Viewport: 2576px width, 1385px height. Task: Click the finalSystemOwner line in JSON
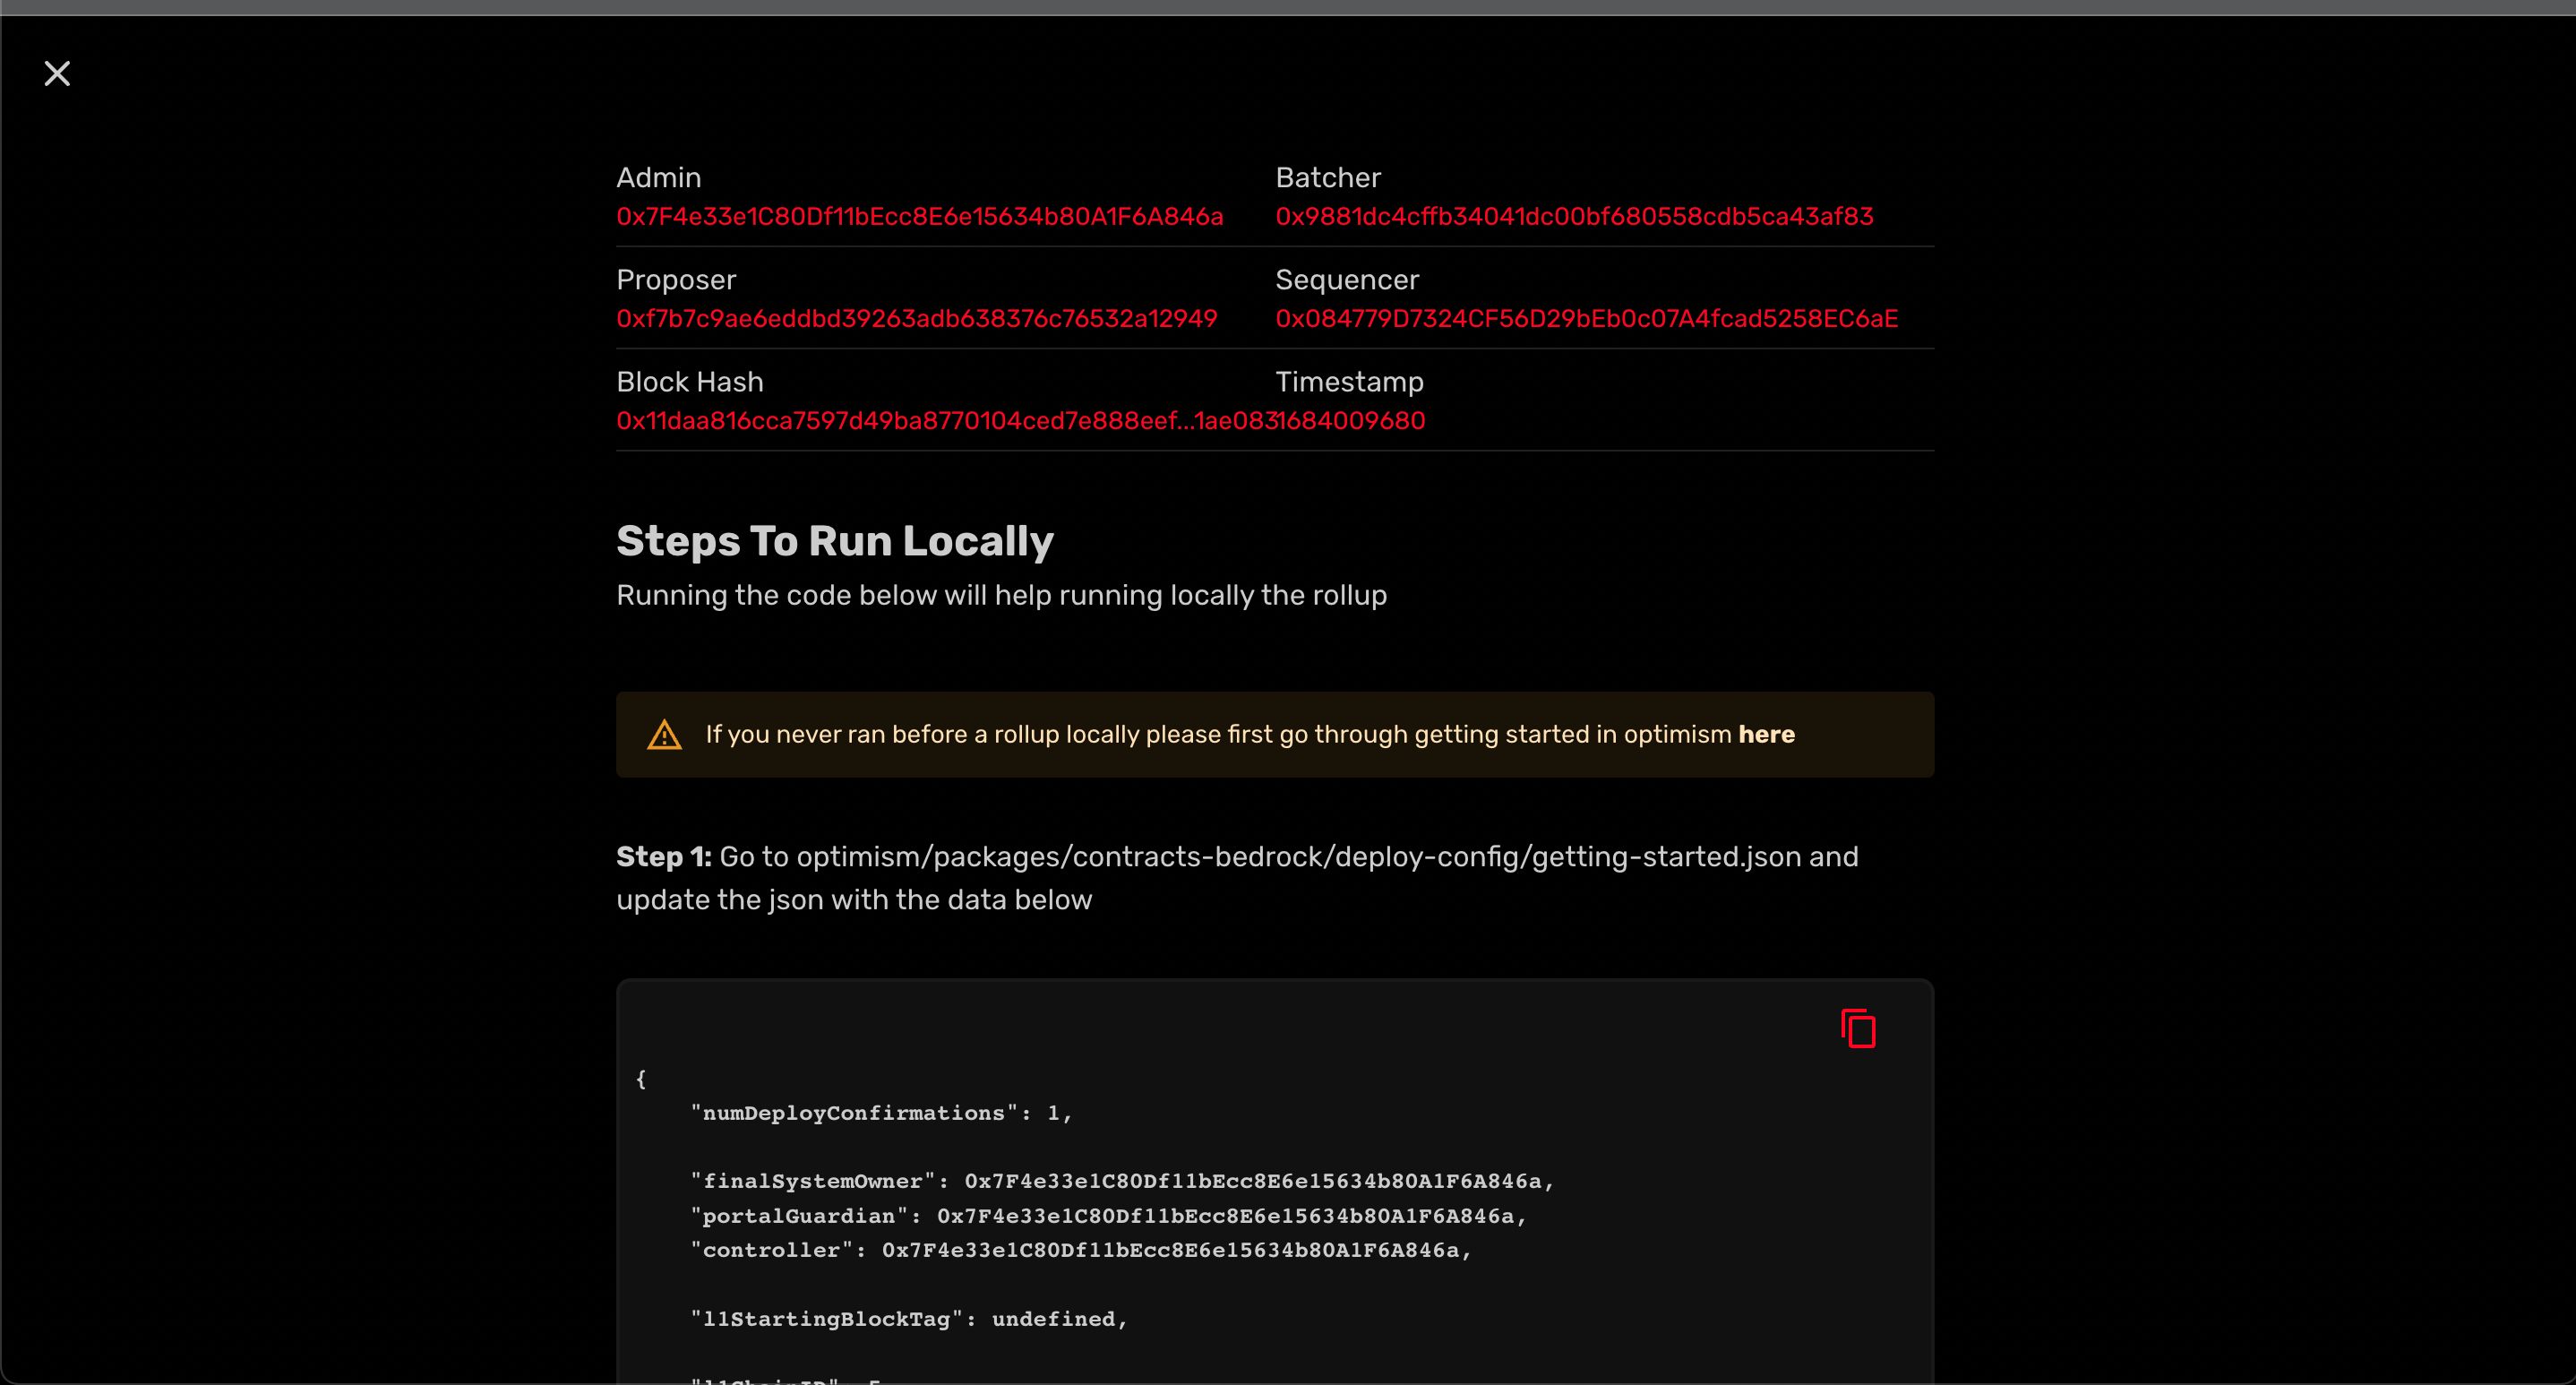coord(1122,1181)
